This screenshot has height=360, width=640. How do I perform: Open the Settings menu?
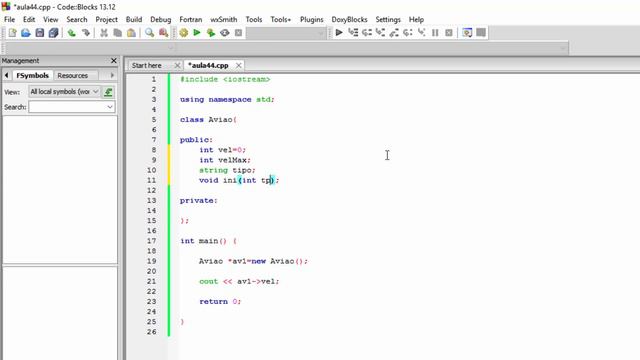click(388, 19)
